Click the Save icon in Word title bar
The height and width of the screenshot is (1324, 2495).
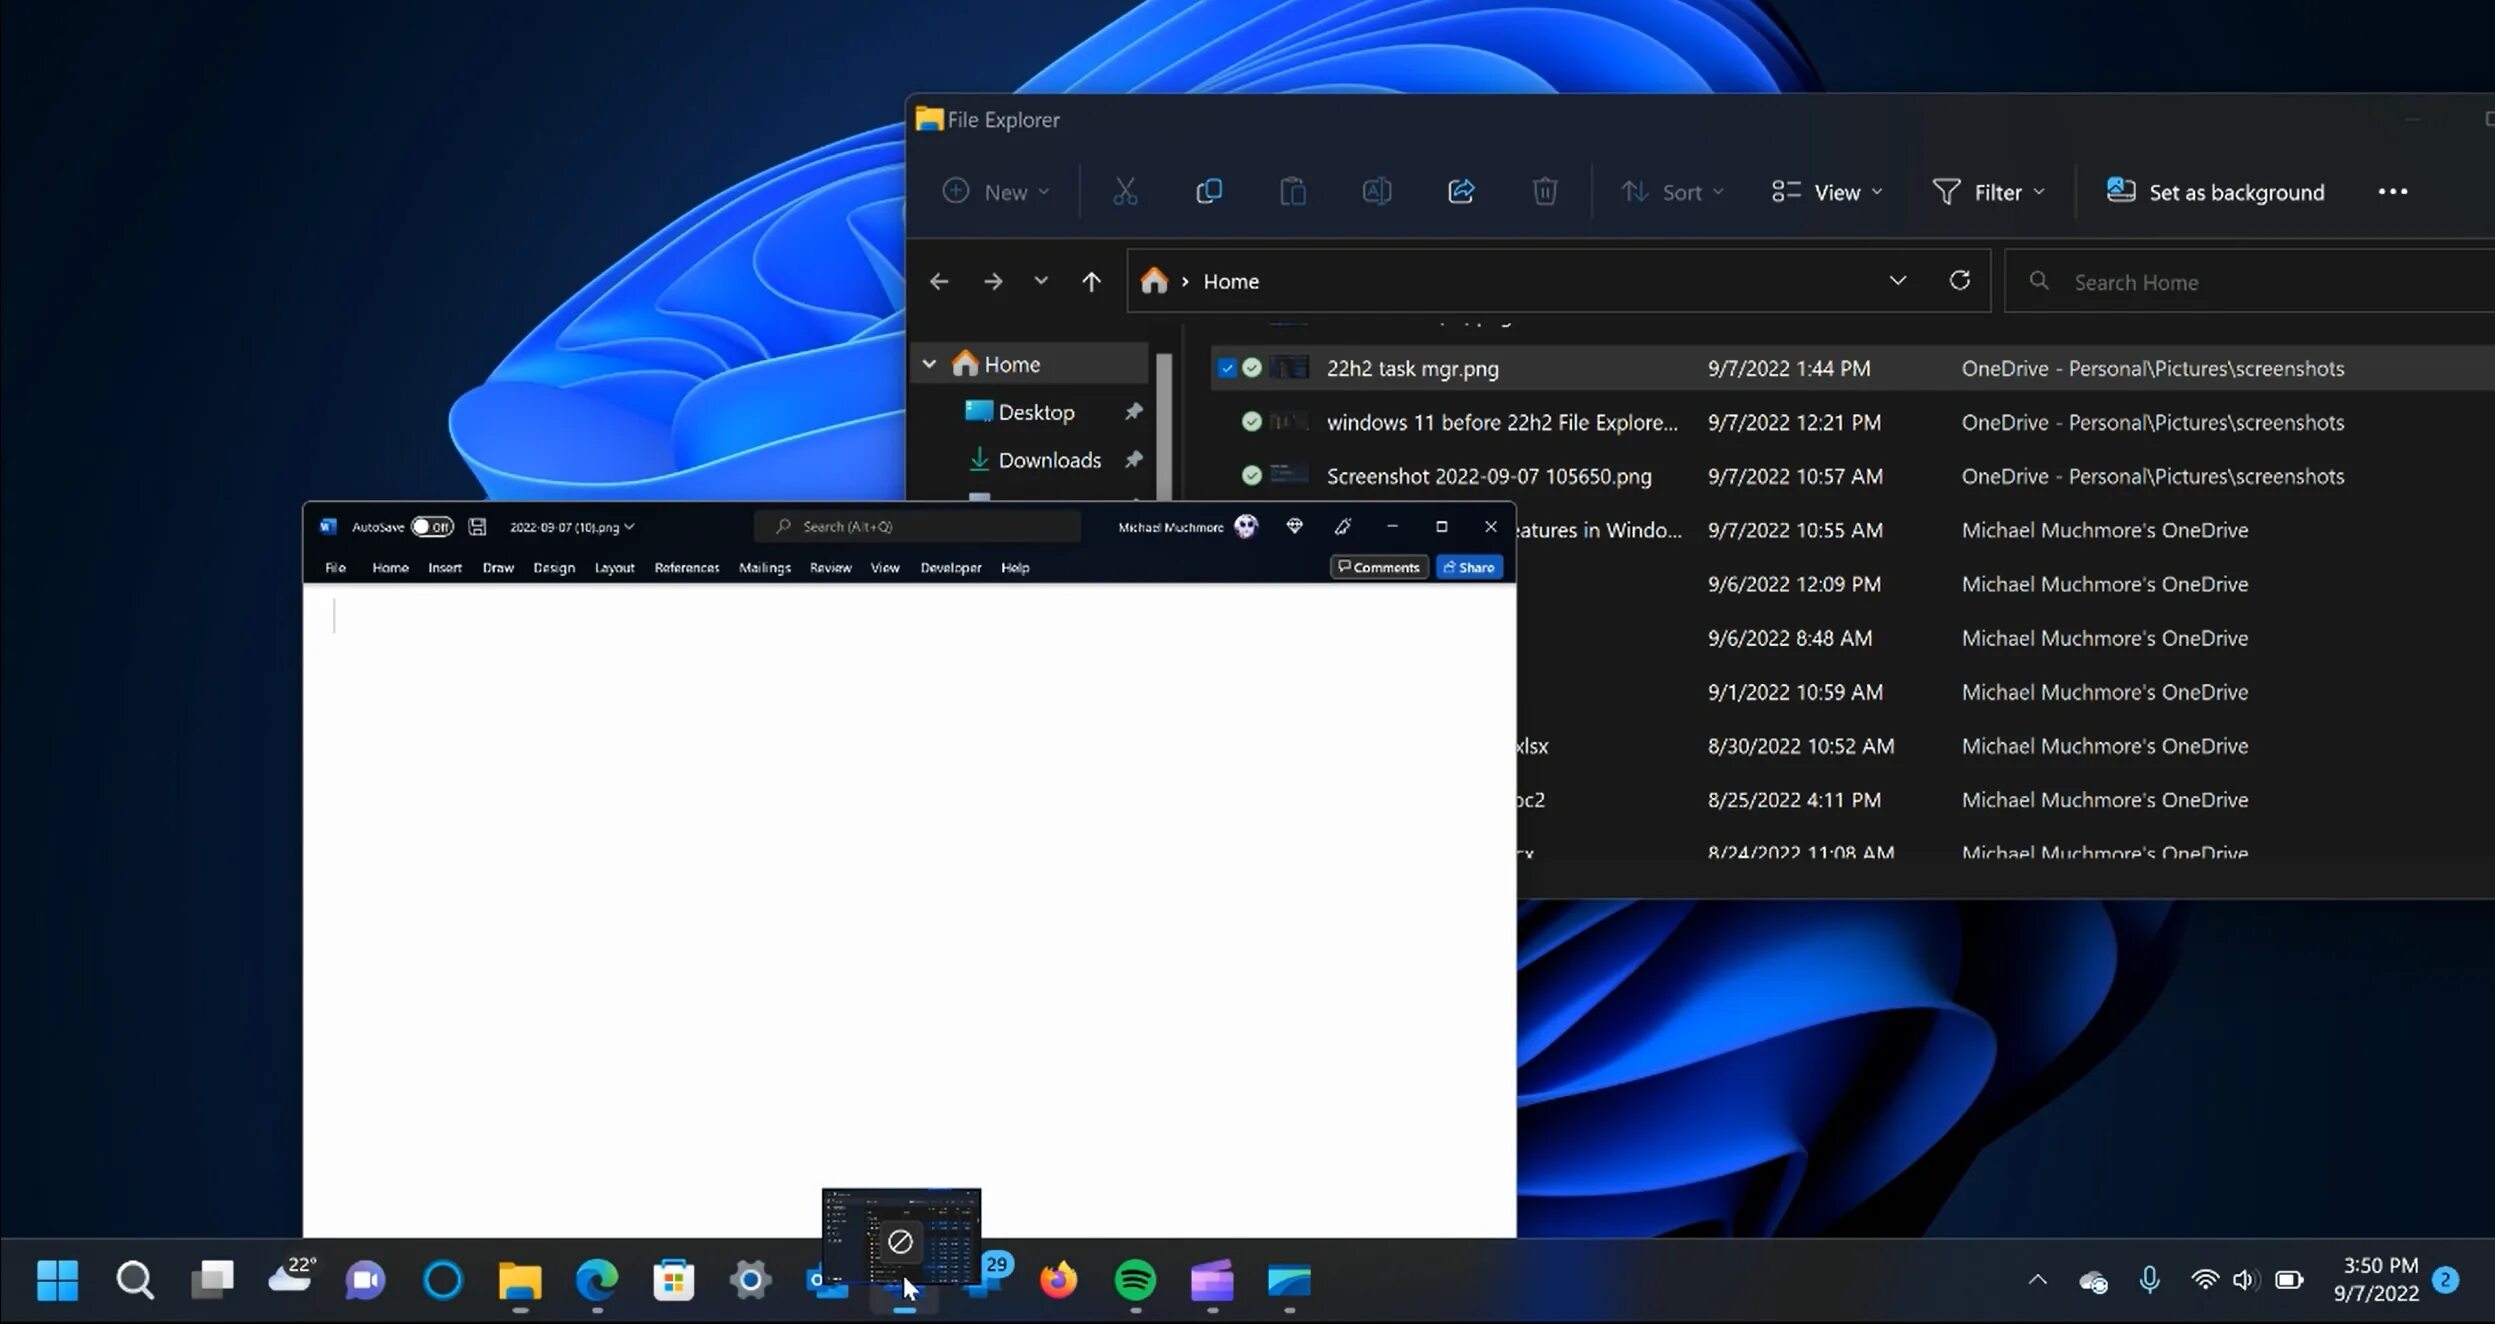point(477,527)
